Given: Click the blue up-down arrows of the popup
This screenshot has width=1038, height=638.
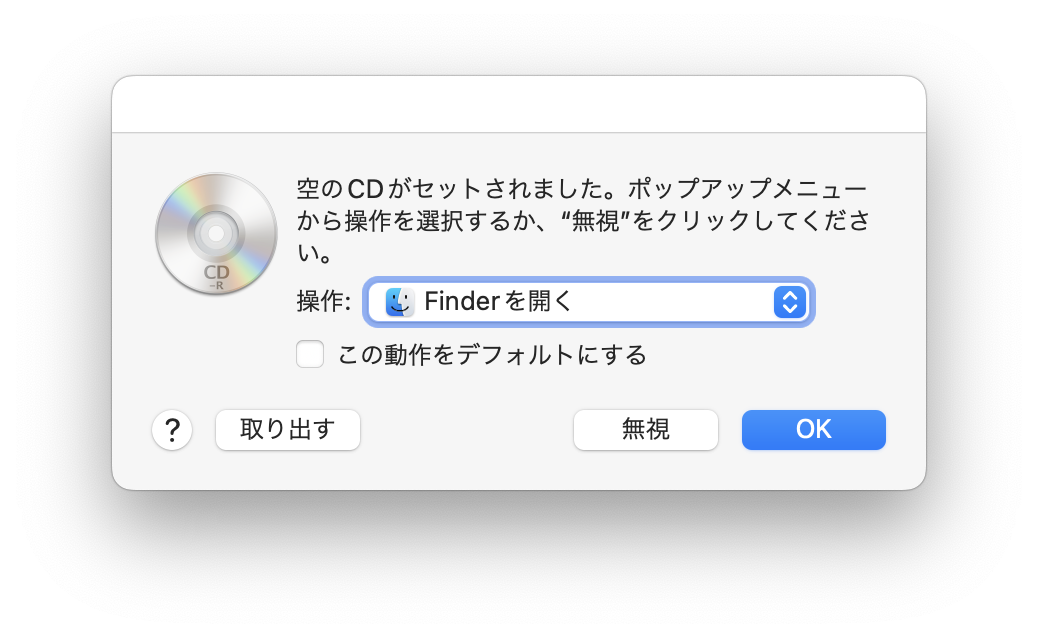Looking at the screenshot, I should point(789,301).
